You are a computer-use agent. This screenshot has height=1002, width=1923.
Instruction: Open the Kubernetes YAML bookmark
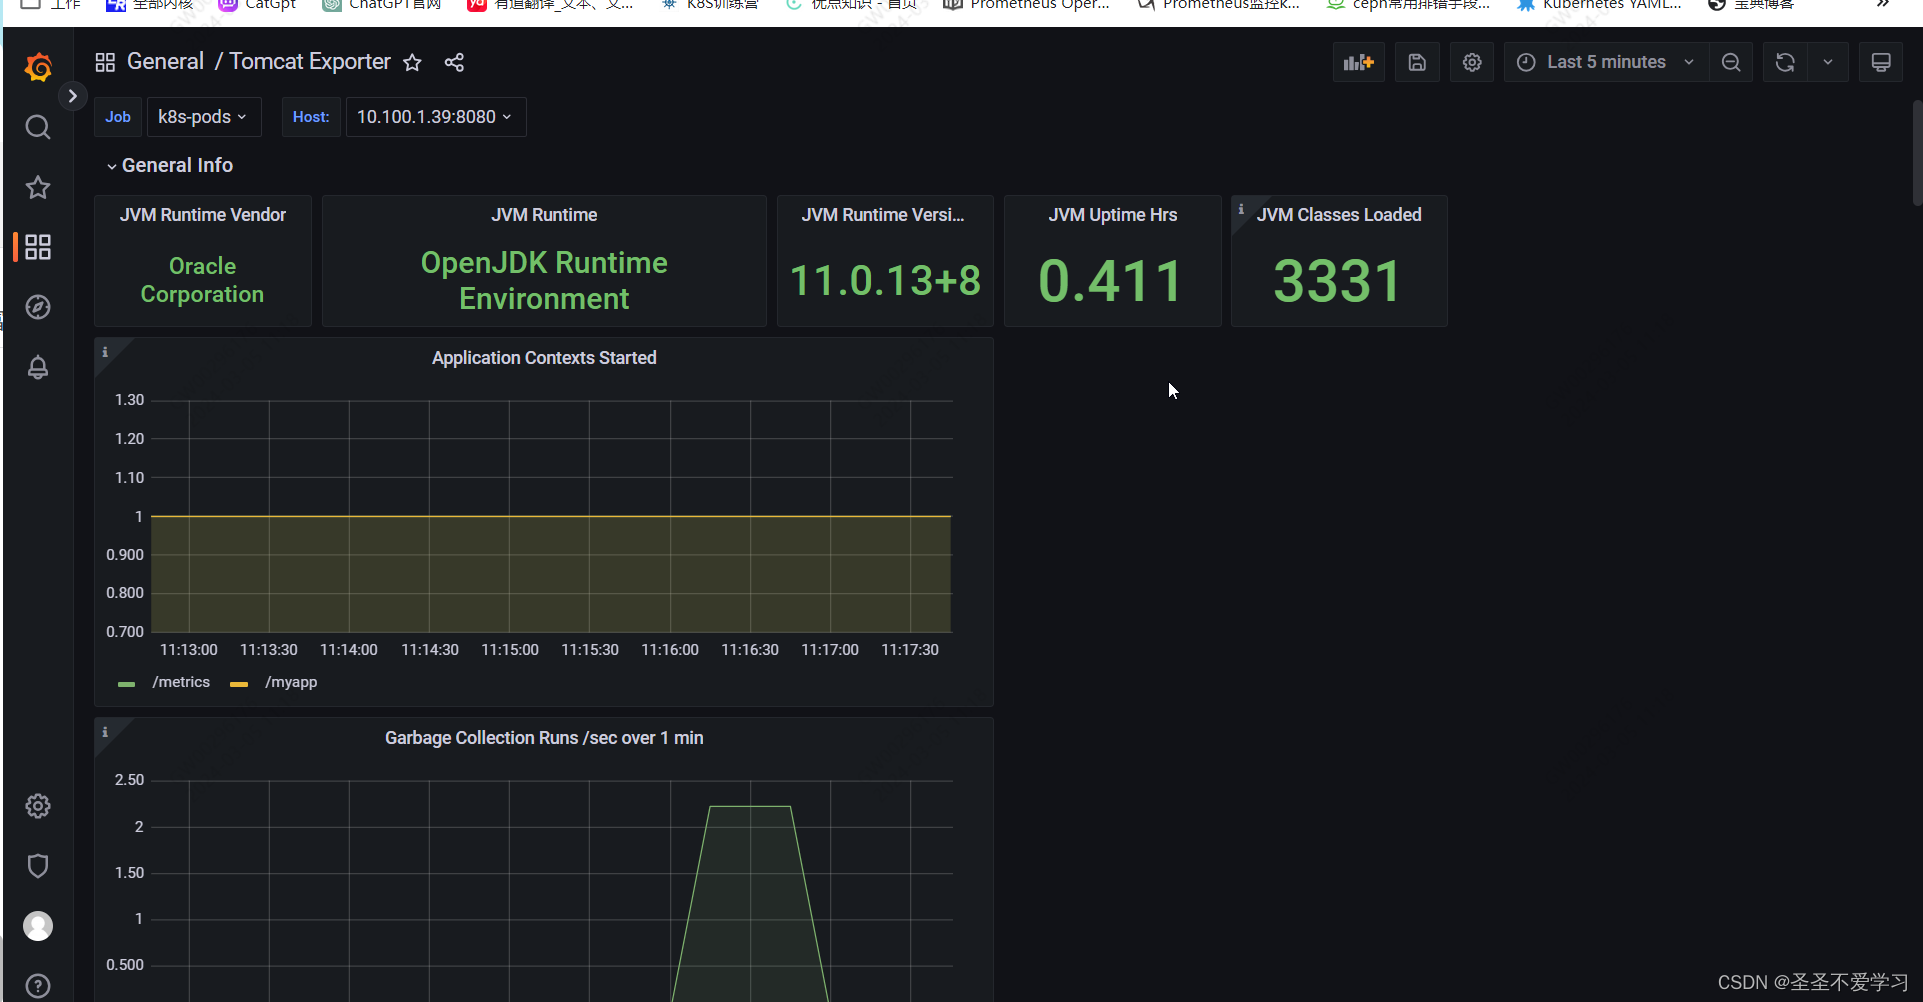click(x=1599, y=5)
